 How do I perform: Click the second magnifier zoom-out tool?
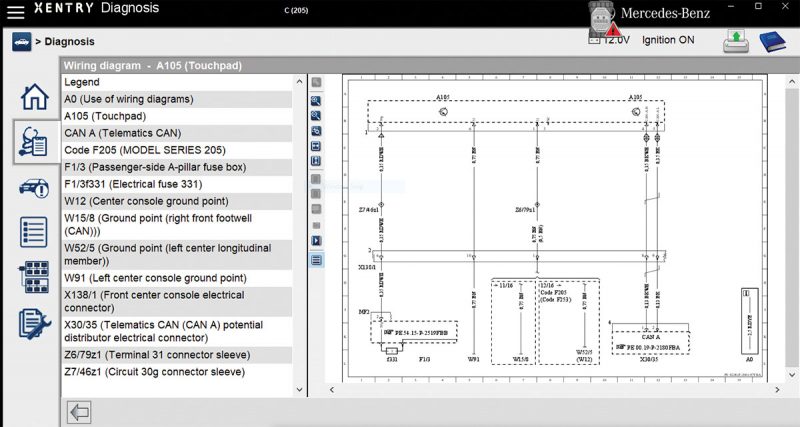point(316,116)
